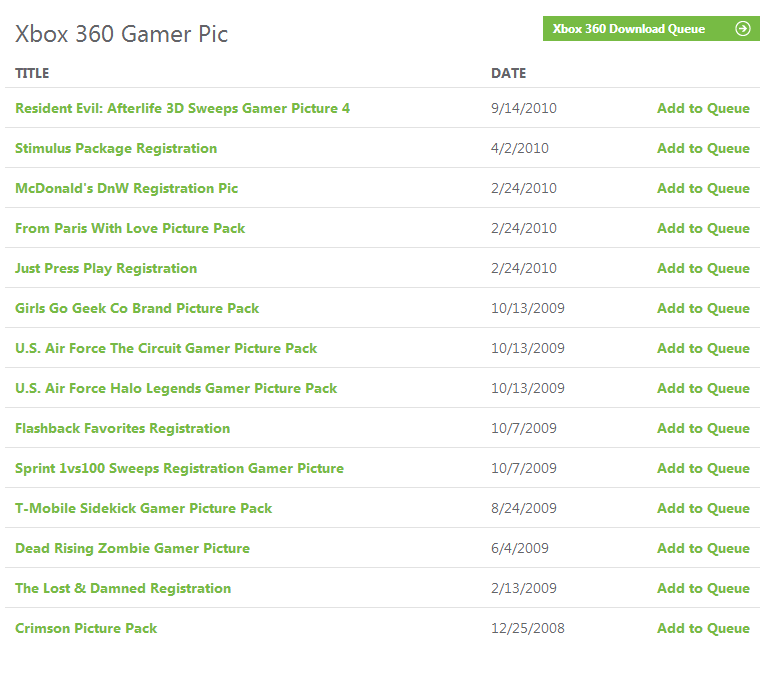
Task: Add T-Mobile Sidekick Gamer Picture Pack to queue
Action: click(703, 508)
